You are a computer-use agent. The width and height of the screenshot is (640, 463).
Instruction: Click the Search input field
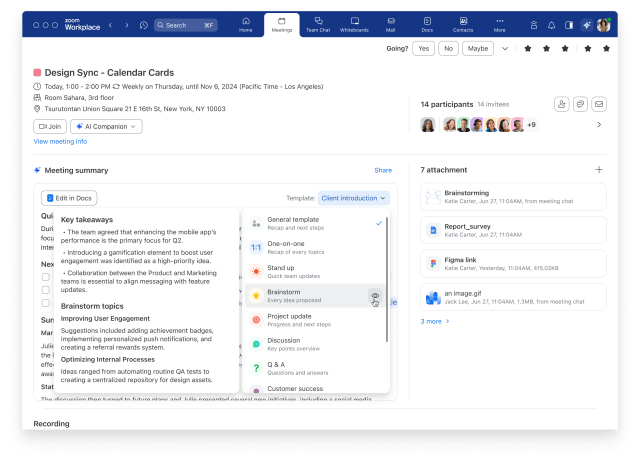point(186,25)
